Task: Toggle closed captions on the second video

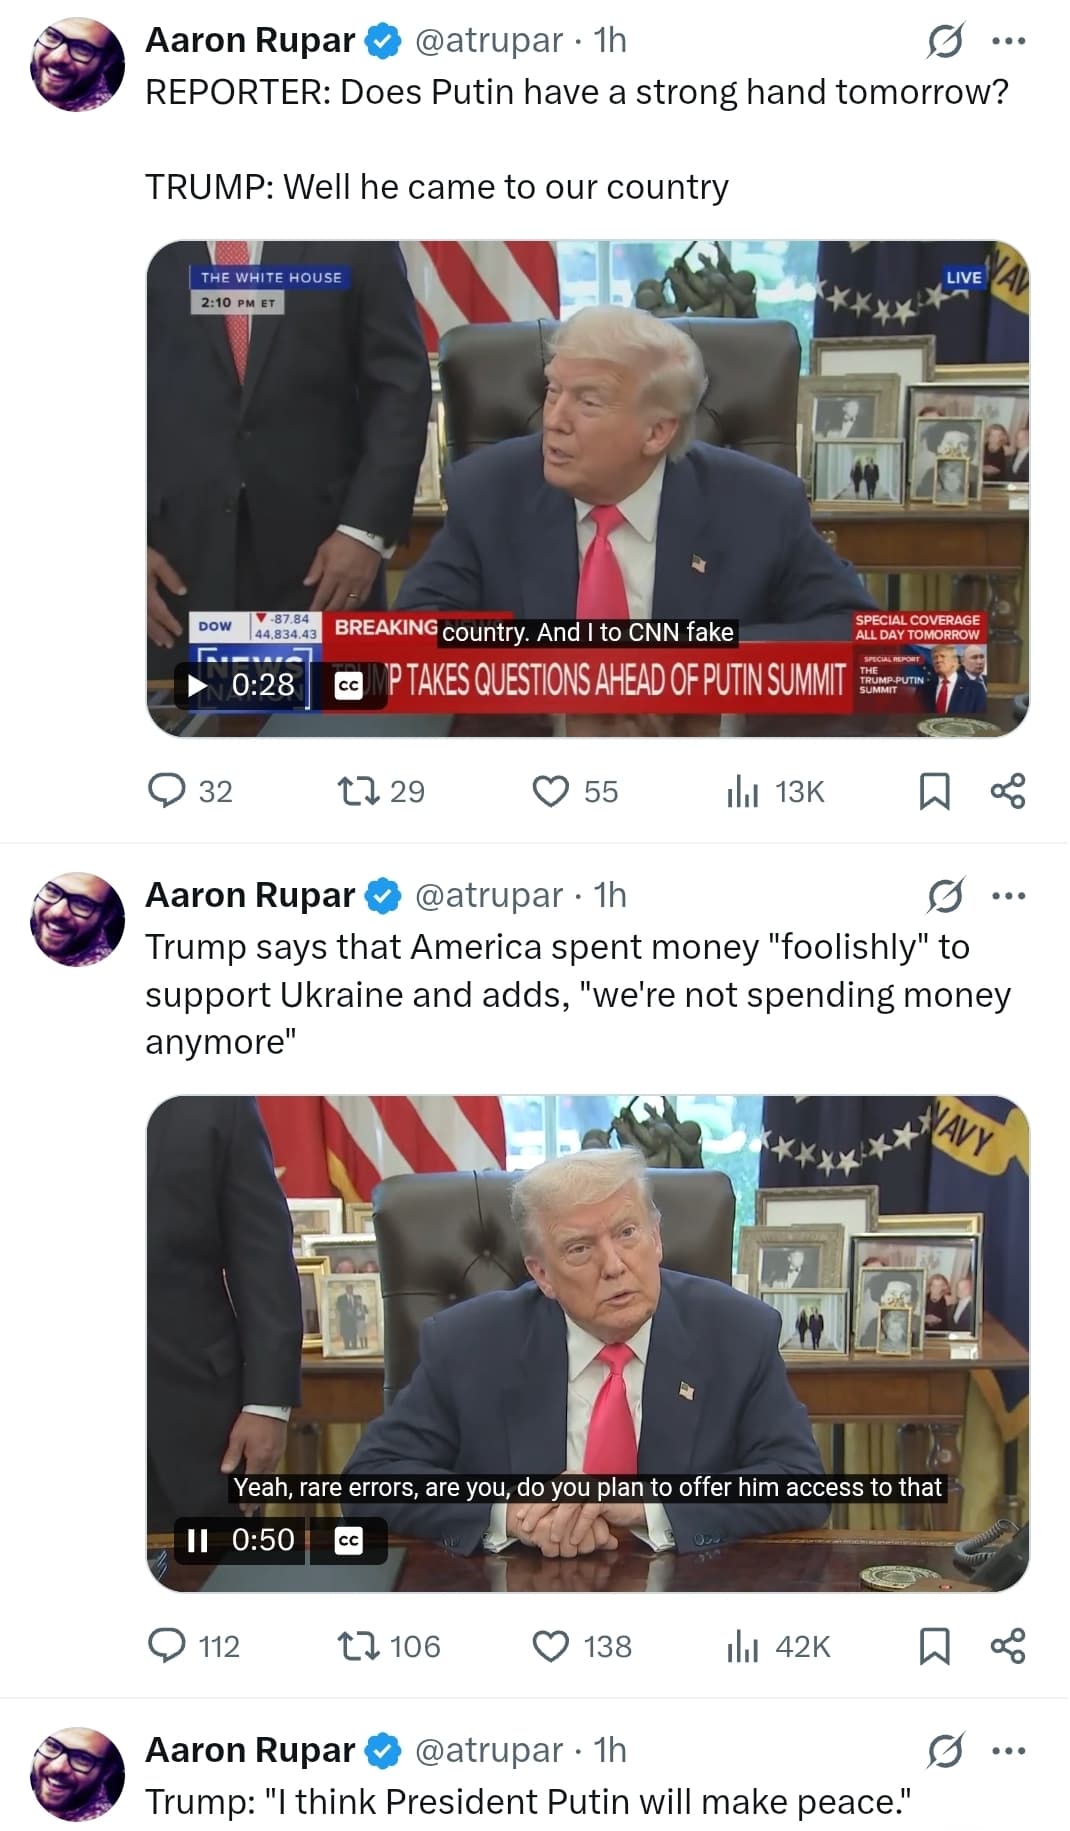Action: pyautogui.click(x=348, y=1540)
